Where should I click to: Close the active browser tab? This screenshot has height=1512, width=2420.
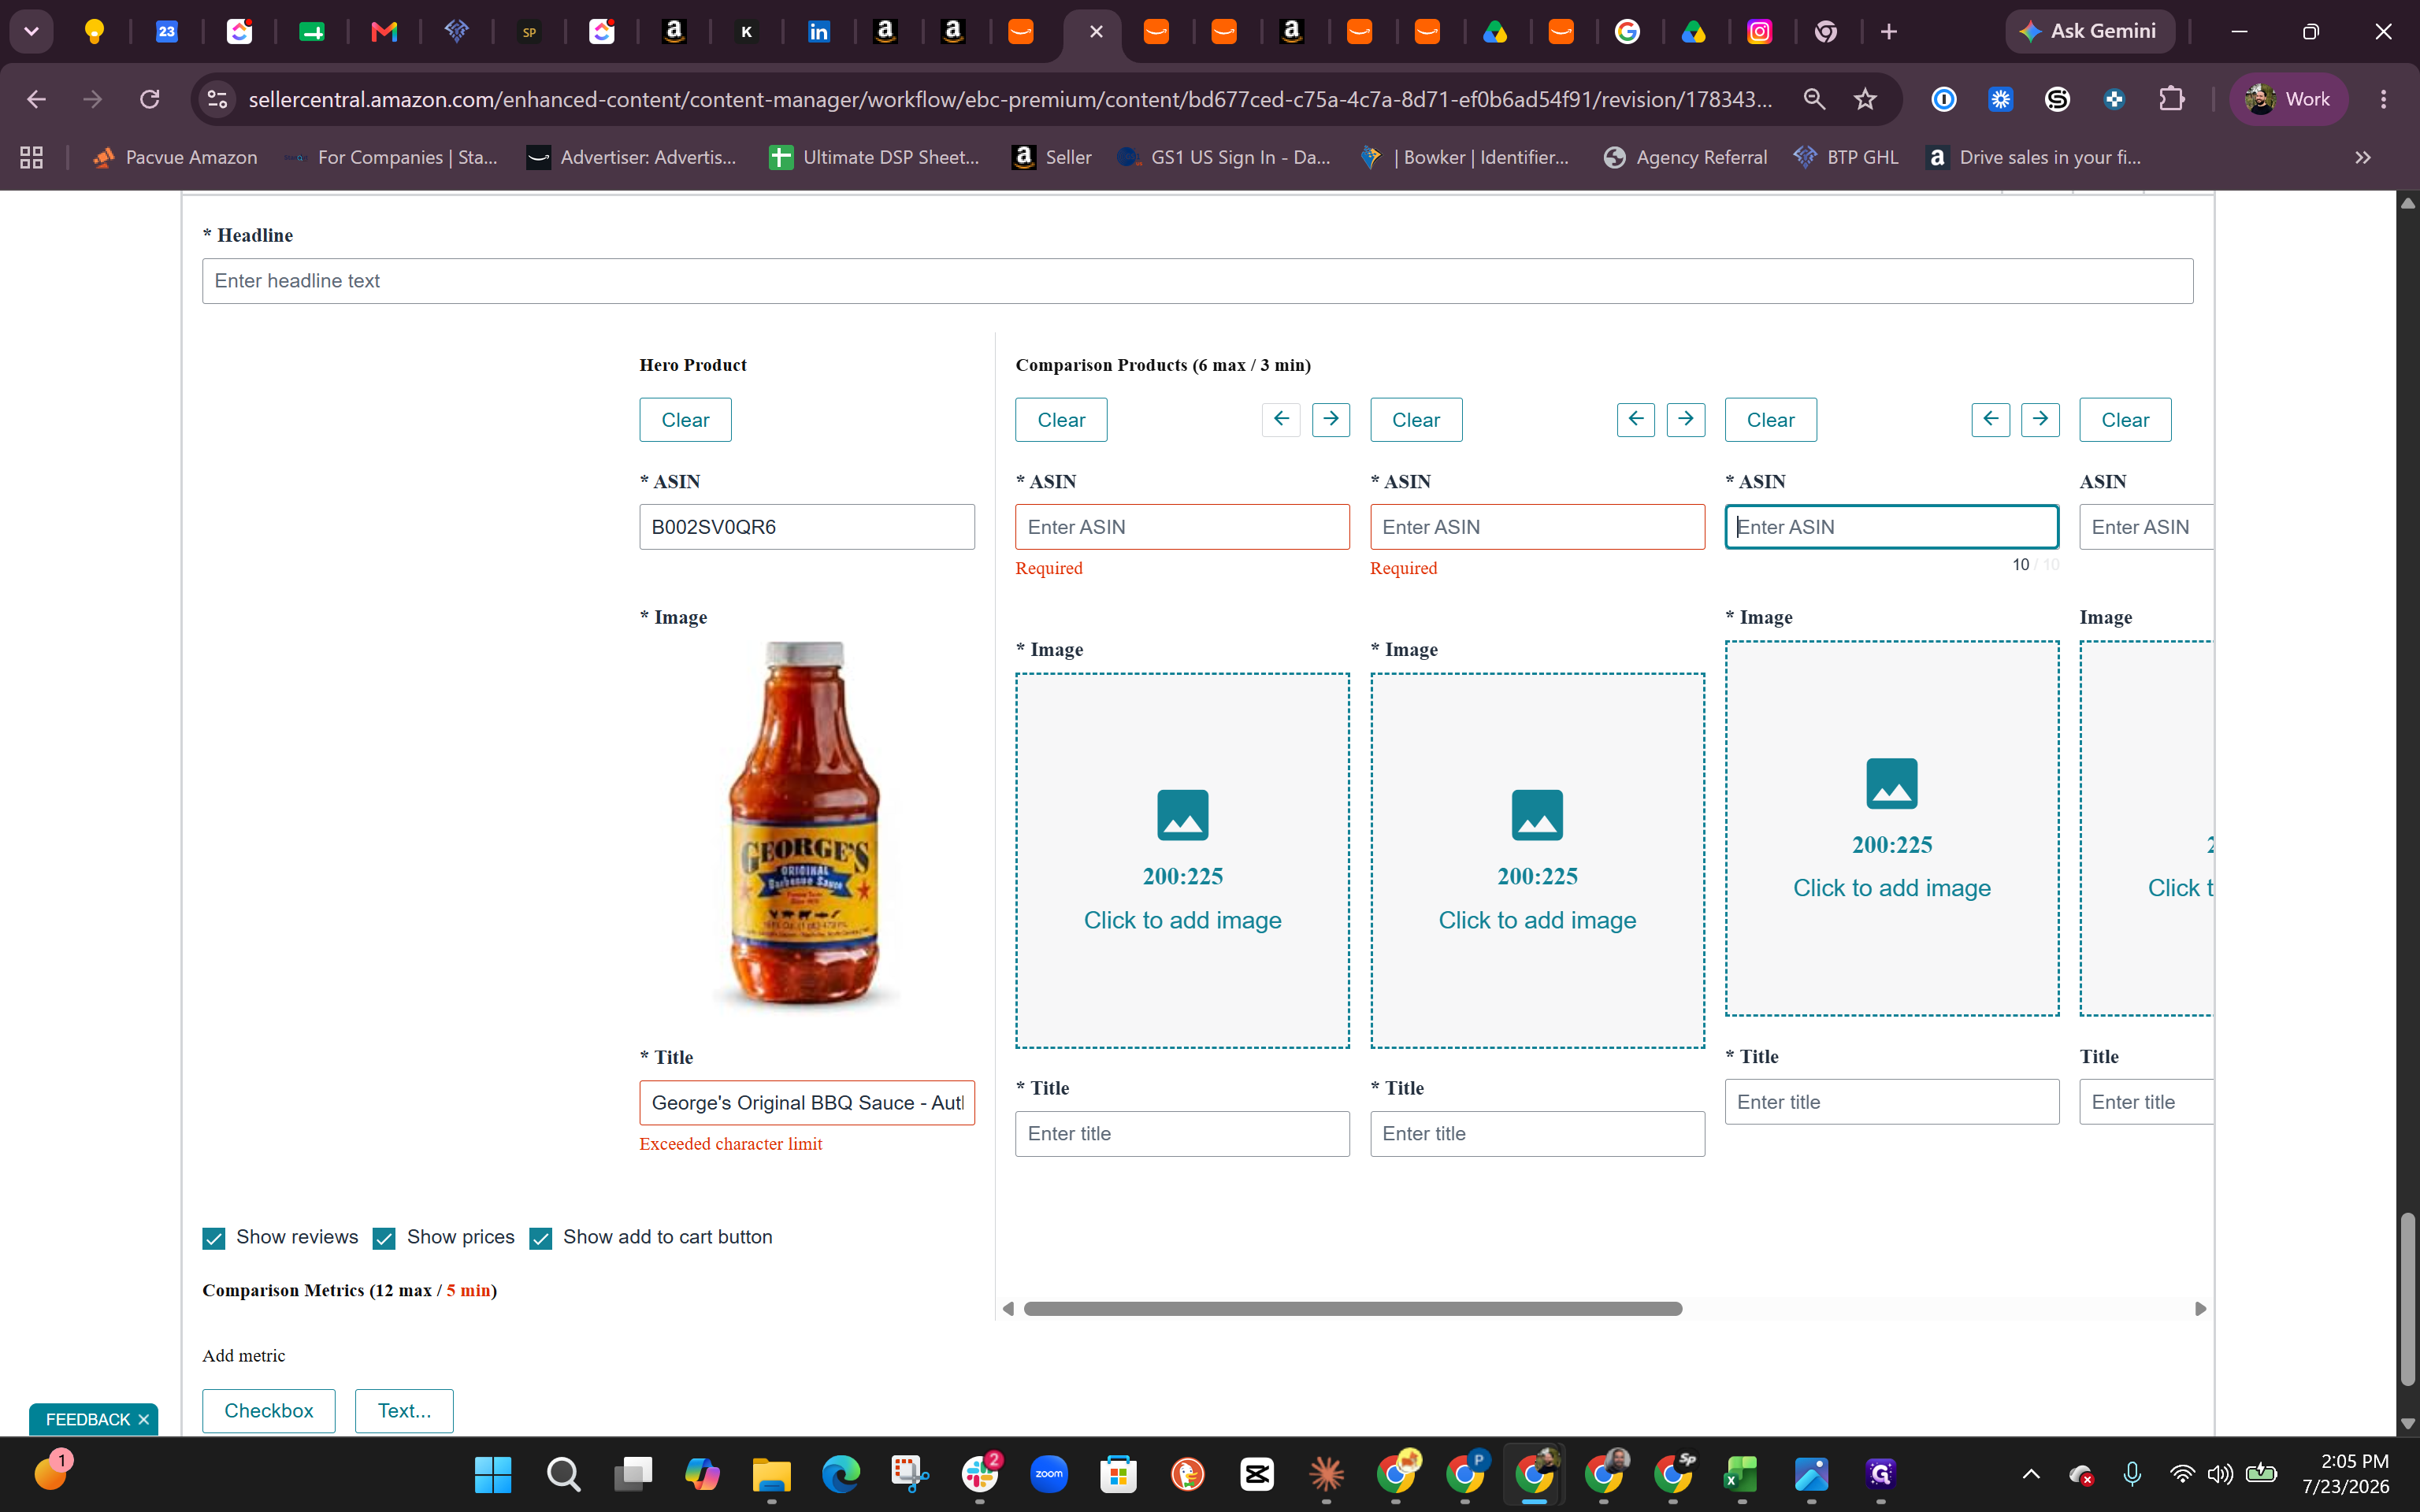(1096, 32)
